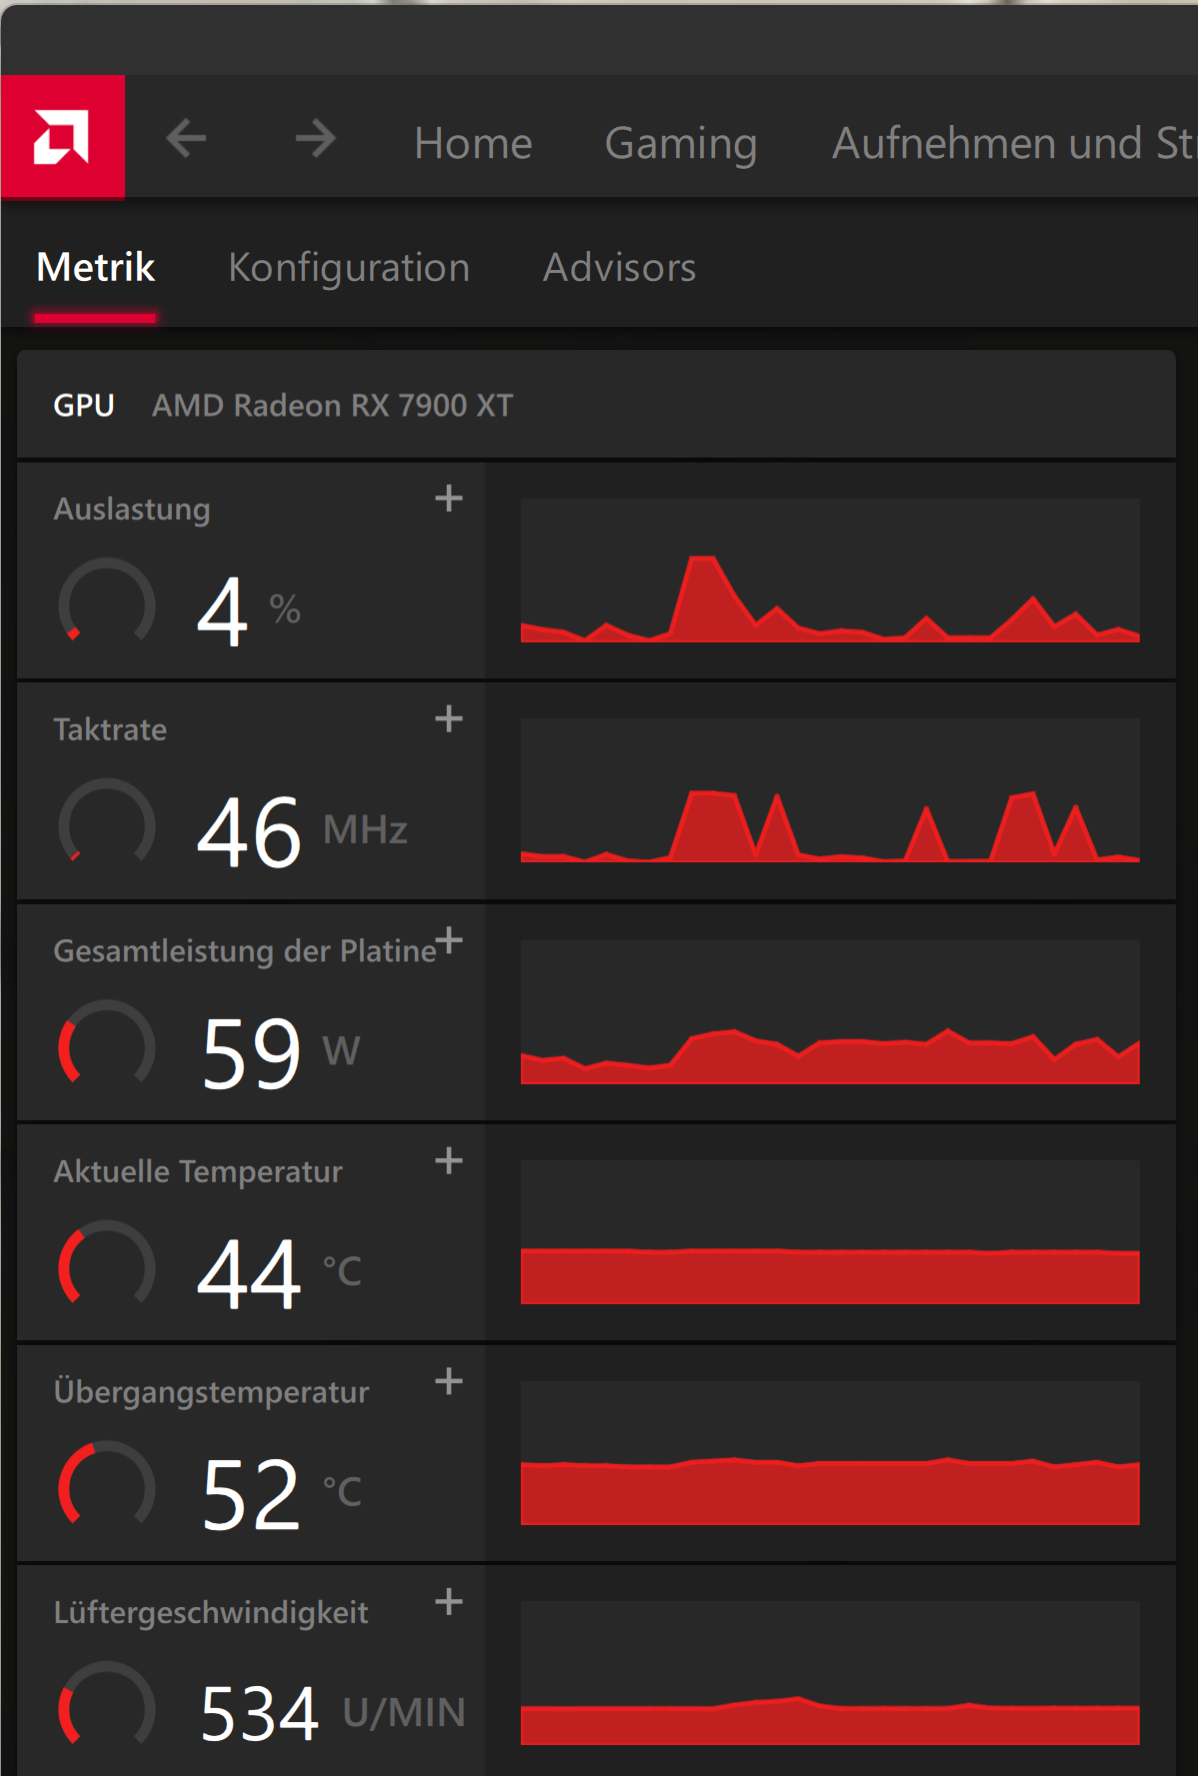The height and width of the screenshot is (1776, 1198).
Task: Expand Gesamtleistung der Platine with plus
Action: (x=449, y=939)
